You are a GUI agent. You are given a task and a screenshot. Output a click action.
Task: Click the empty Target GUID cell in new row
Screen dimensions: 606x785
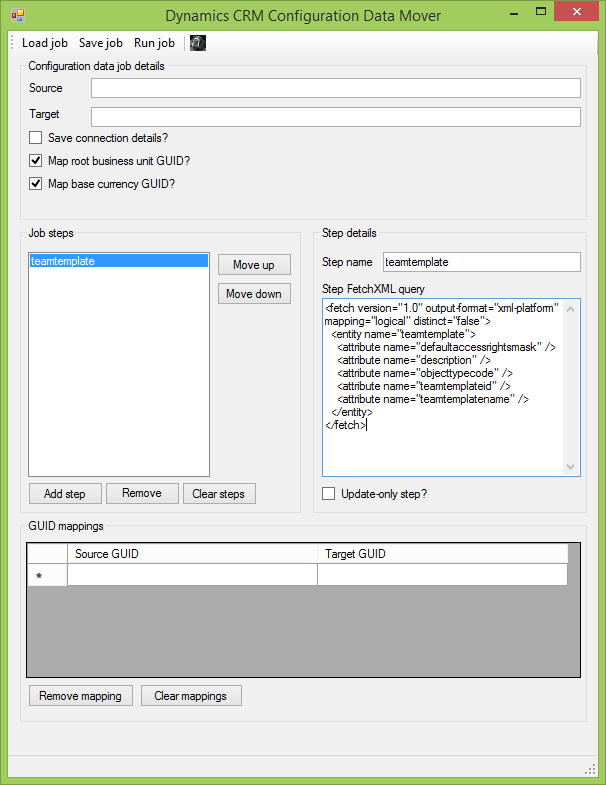point(443,575)
